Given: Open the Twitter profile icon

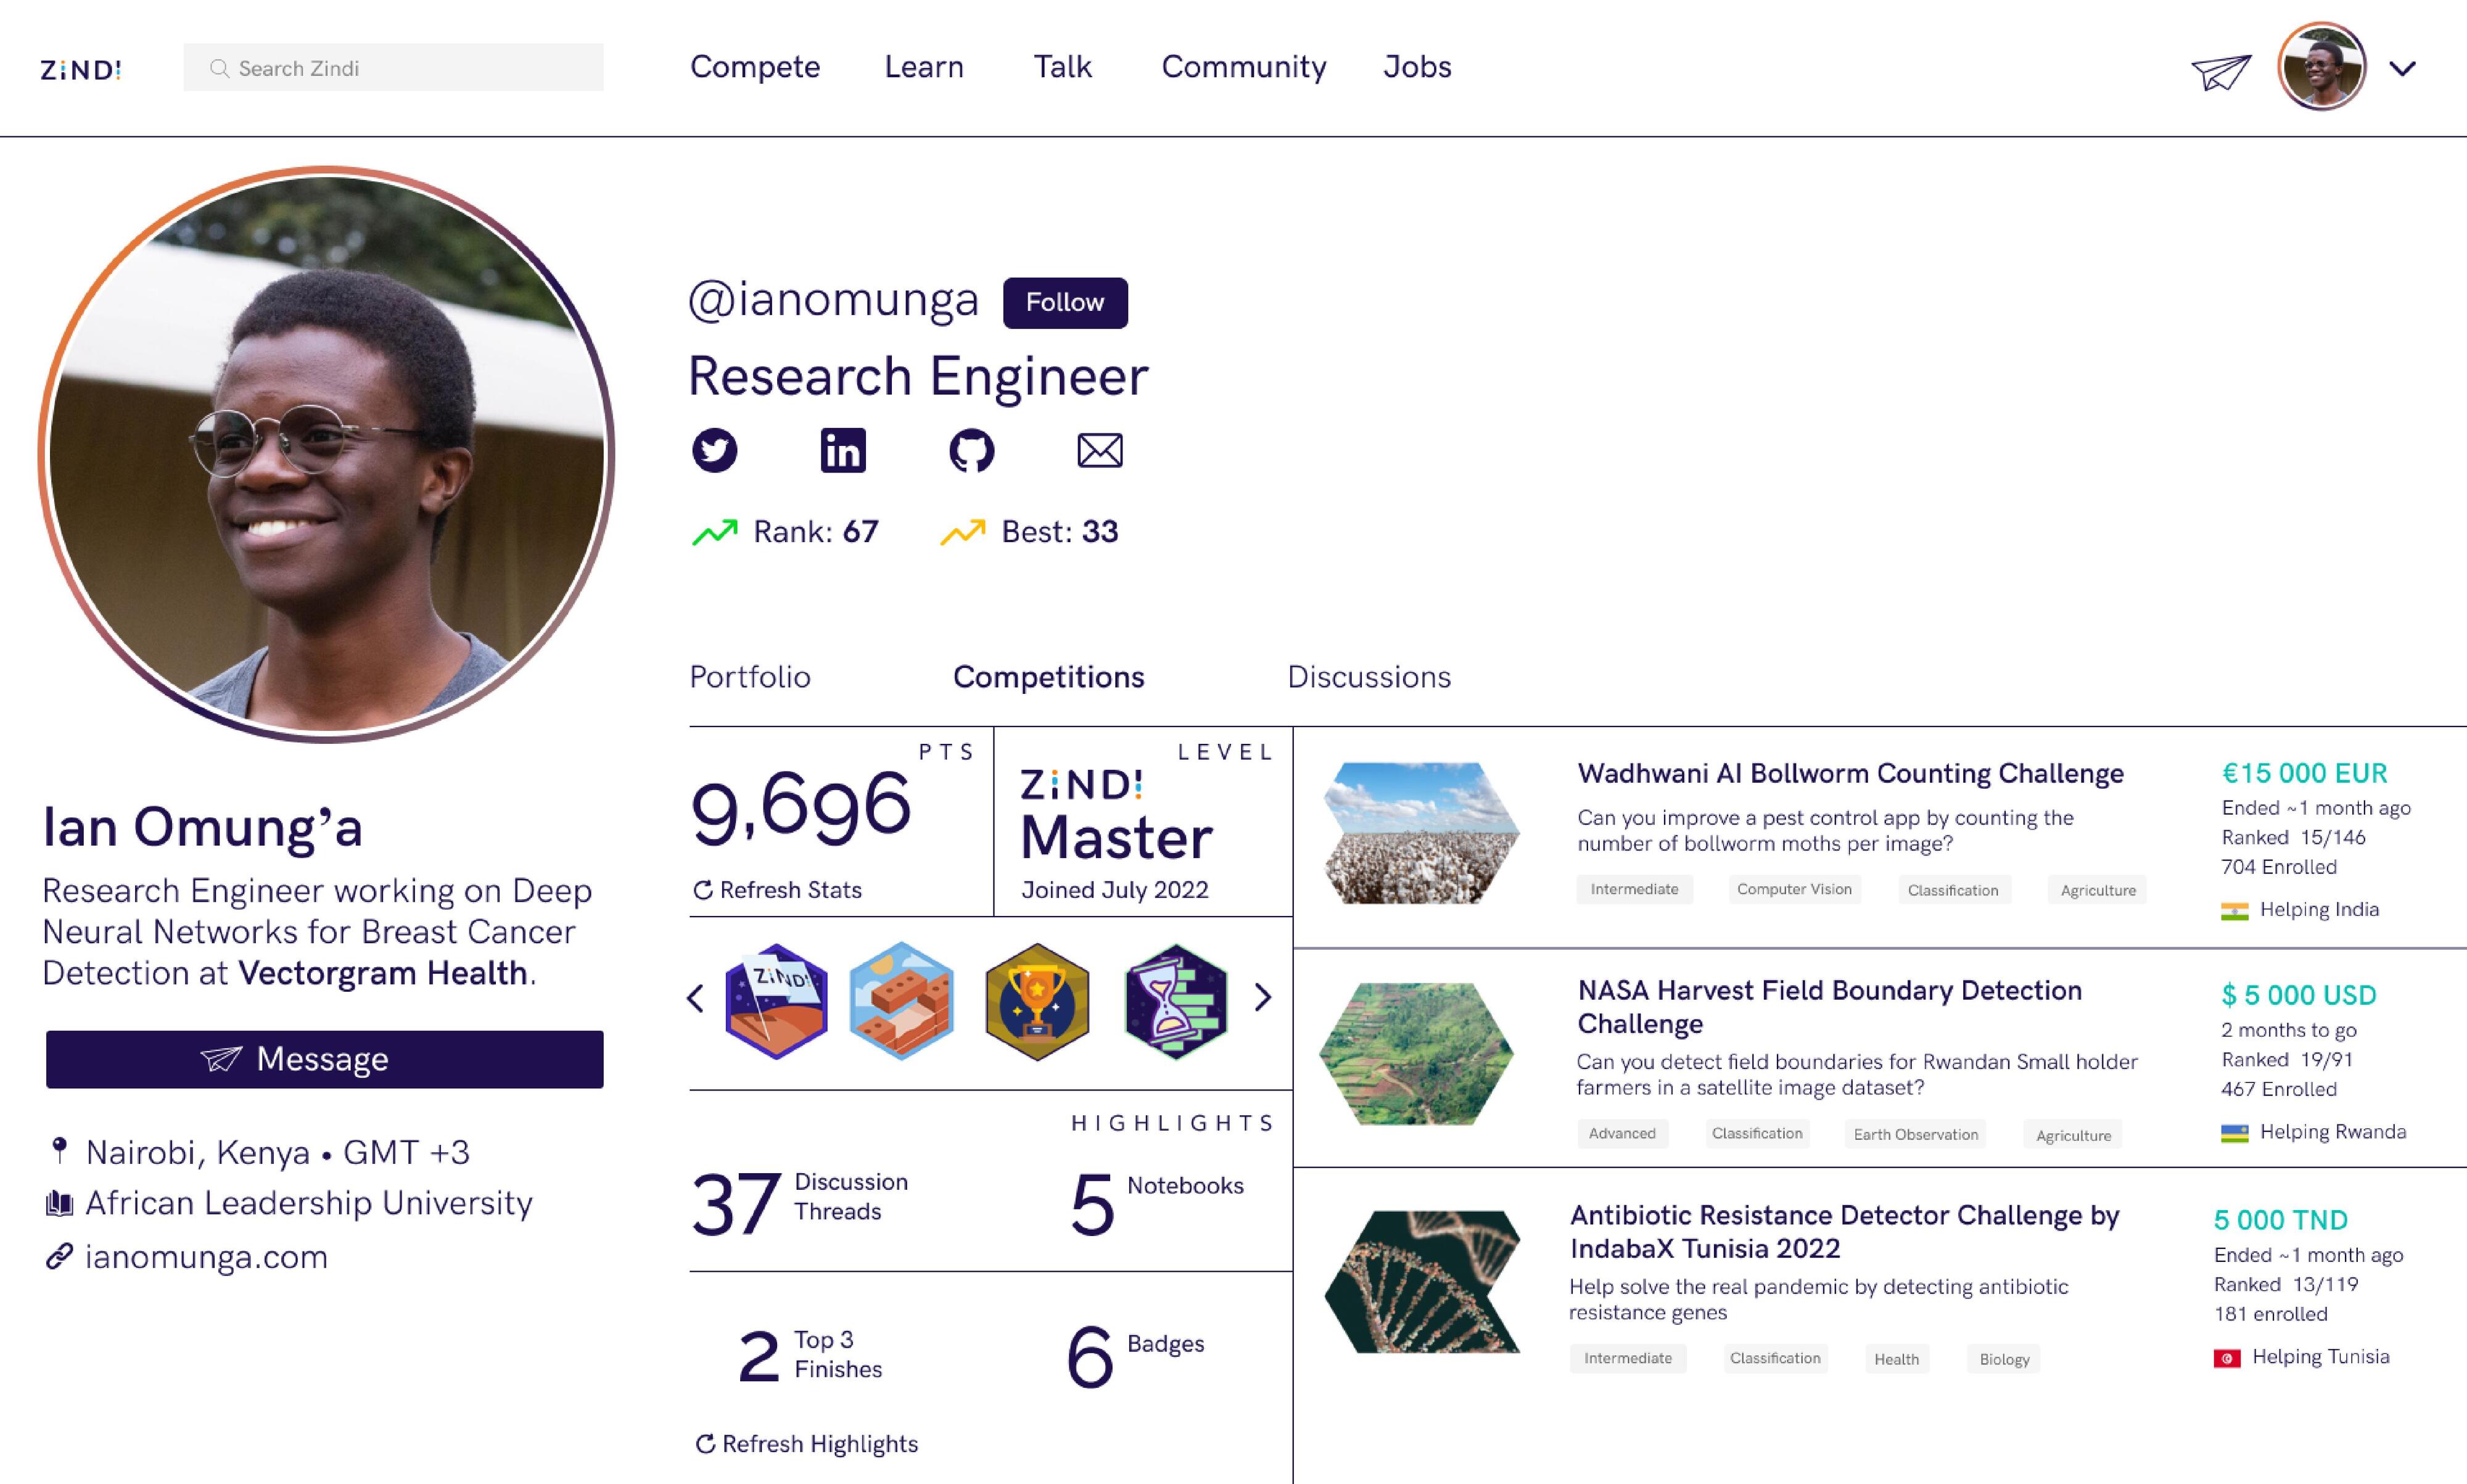Looking at the screenshot, I should point(714,450).
